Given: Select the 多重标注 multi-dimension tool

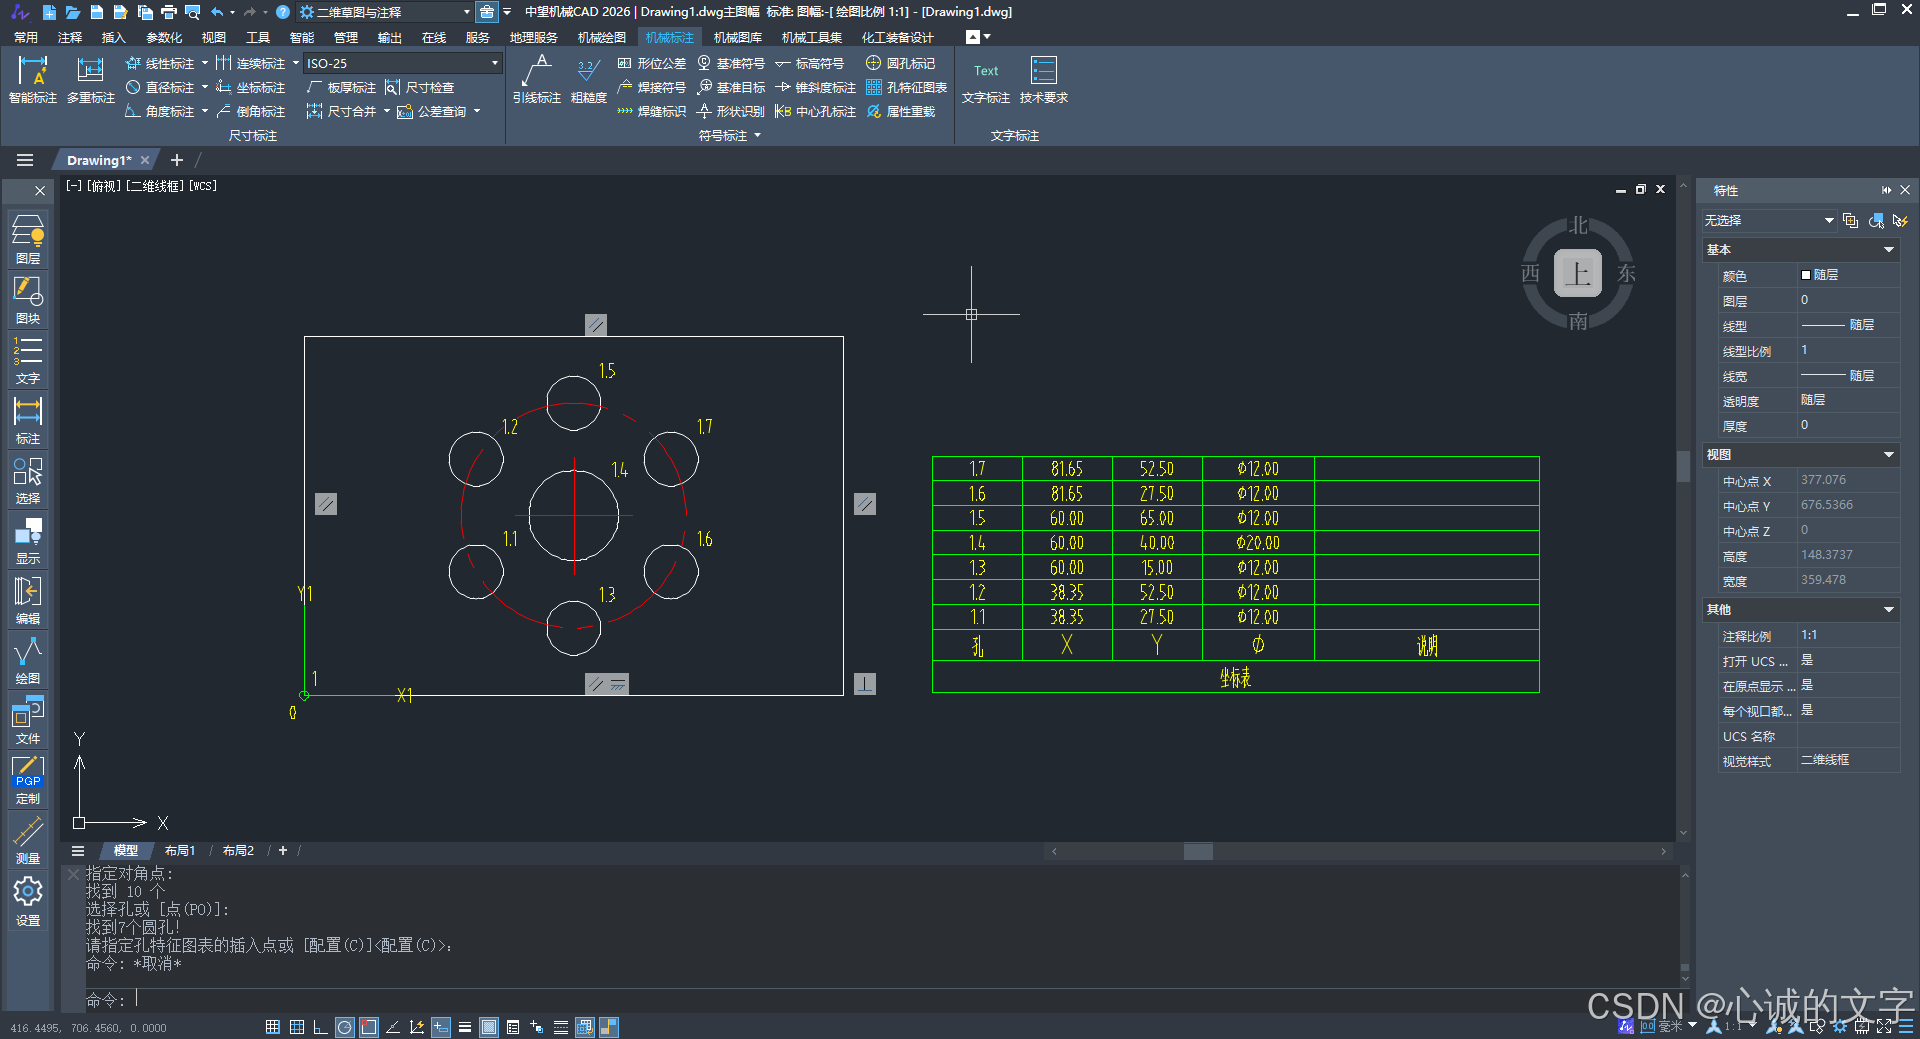Looking at the screenshot, I should click(x=90, y=79).
